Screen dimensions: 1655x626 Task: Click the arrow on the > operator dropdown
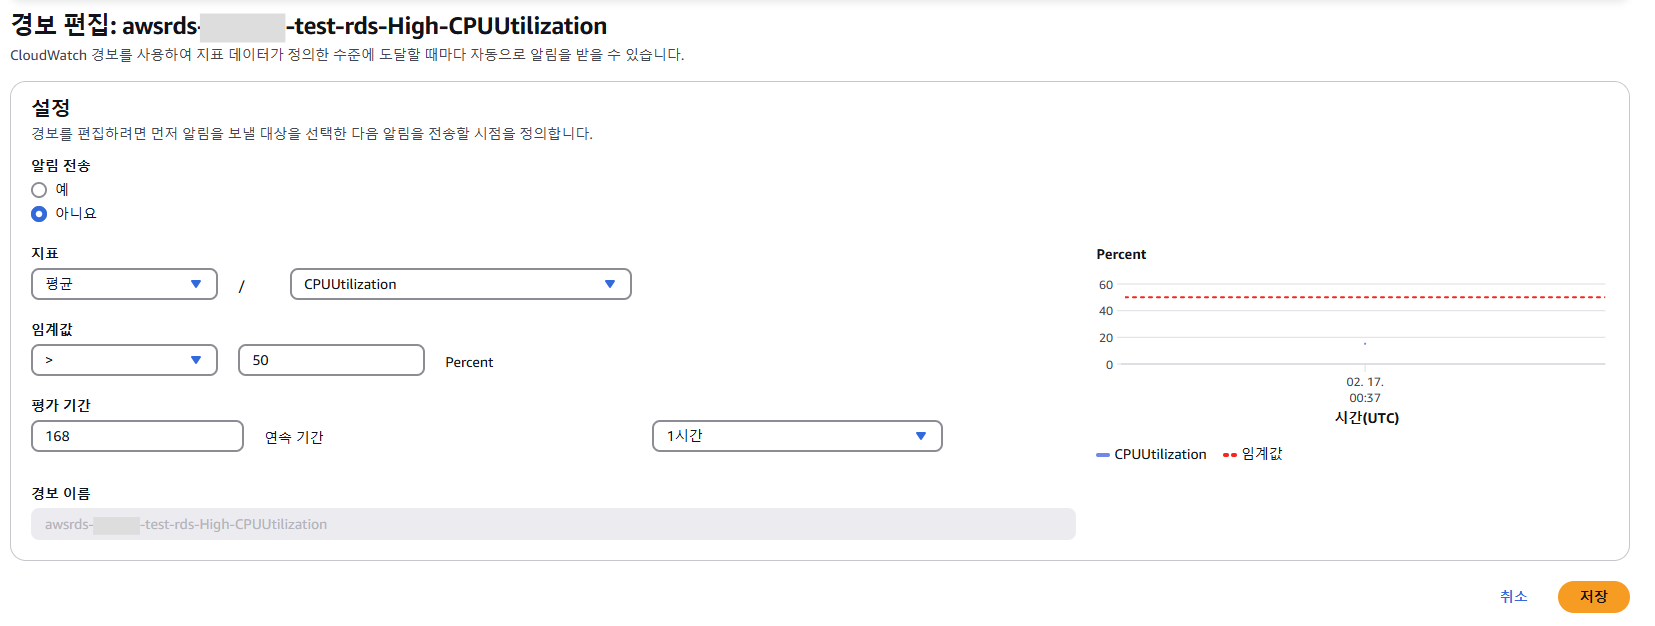click(196, 360)
